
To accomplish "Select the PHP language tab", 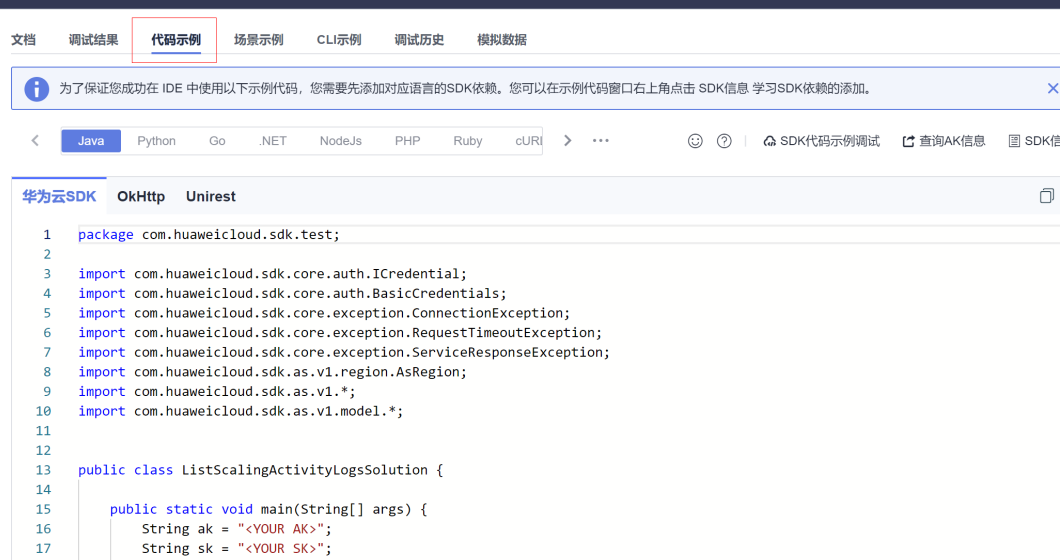I will [408, 141].
